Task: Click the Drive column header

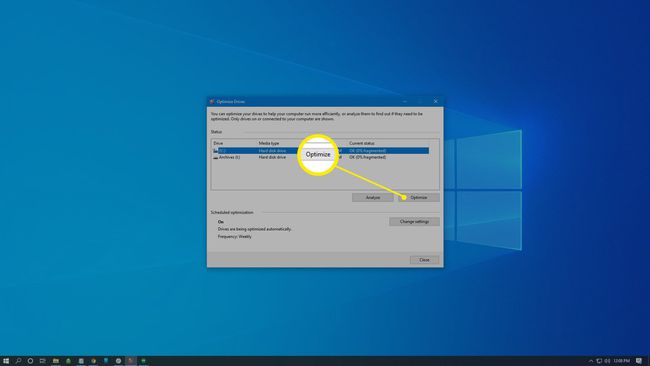Action: 218,143
